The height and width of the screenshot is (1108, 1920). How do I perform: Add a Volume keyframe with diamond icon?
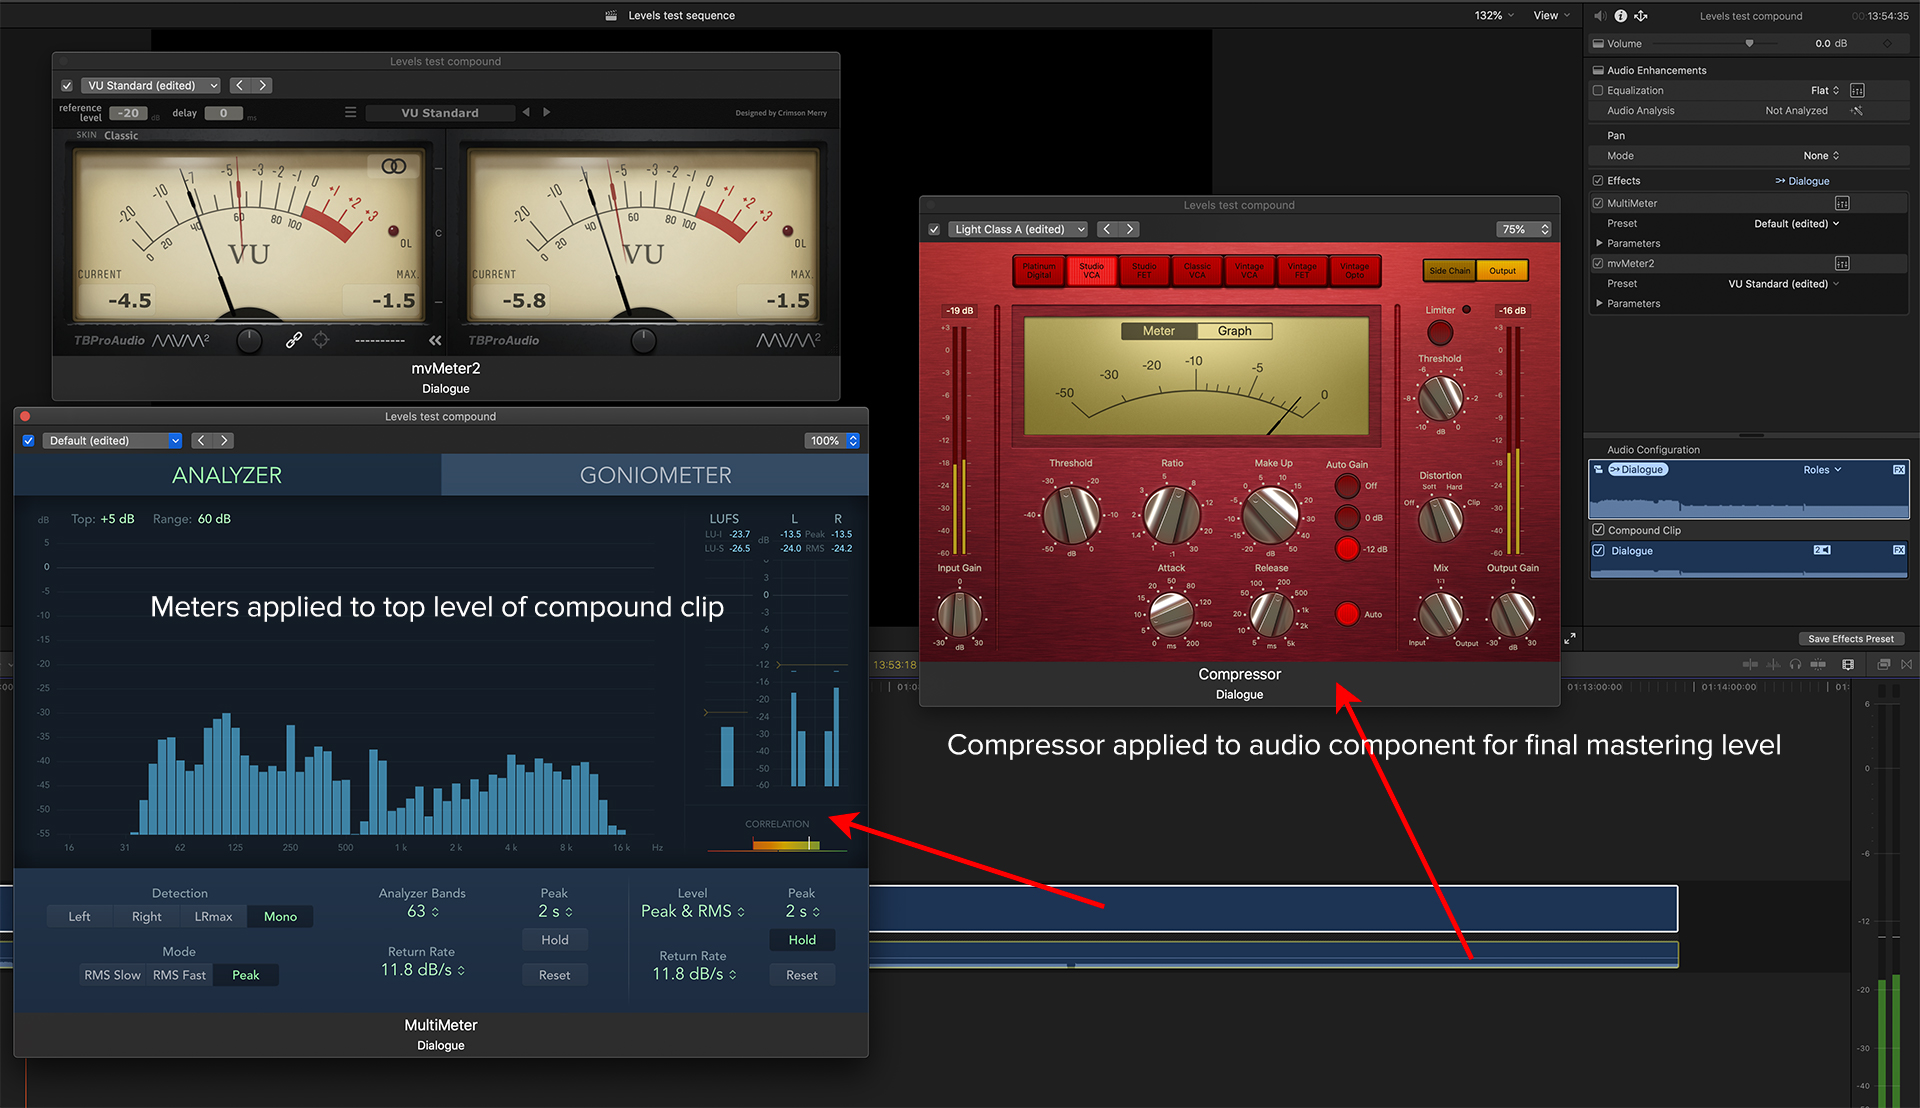(x=1888, y=44)
